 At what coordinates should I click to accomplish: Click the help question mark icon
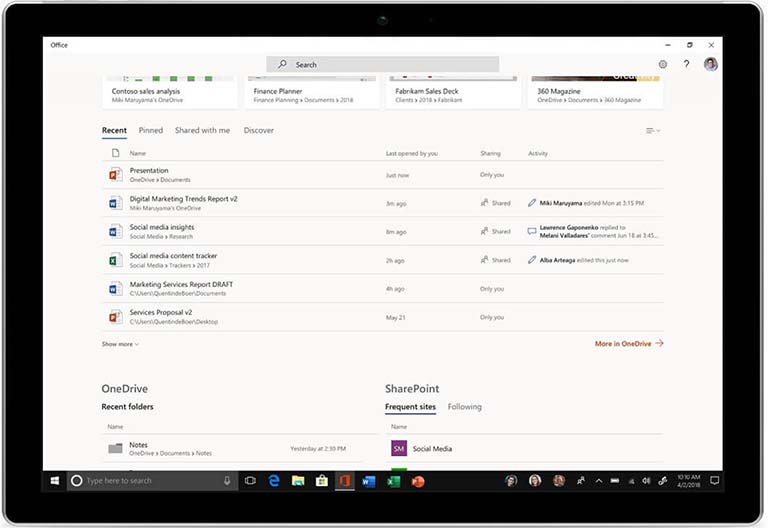(x=687, y=64)
